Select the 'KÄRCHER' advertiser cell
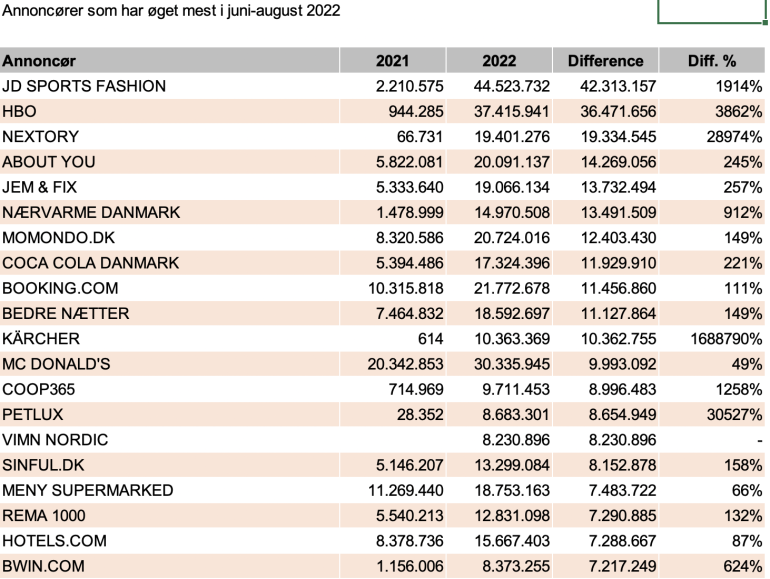The width and height of the screenshot is (770, 579). tap(169, 338)
